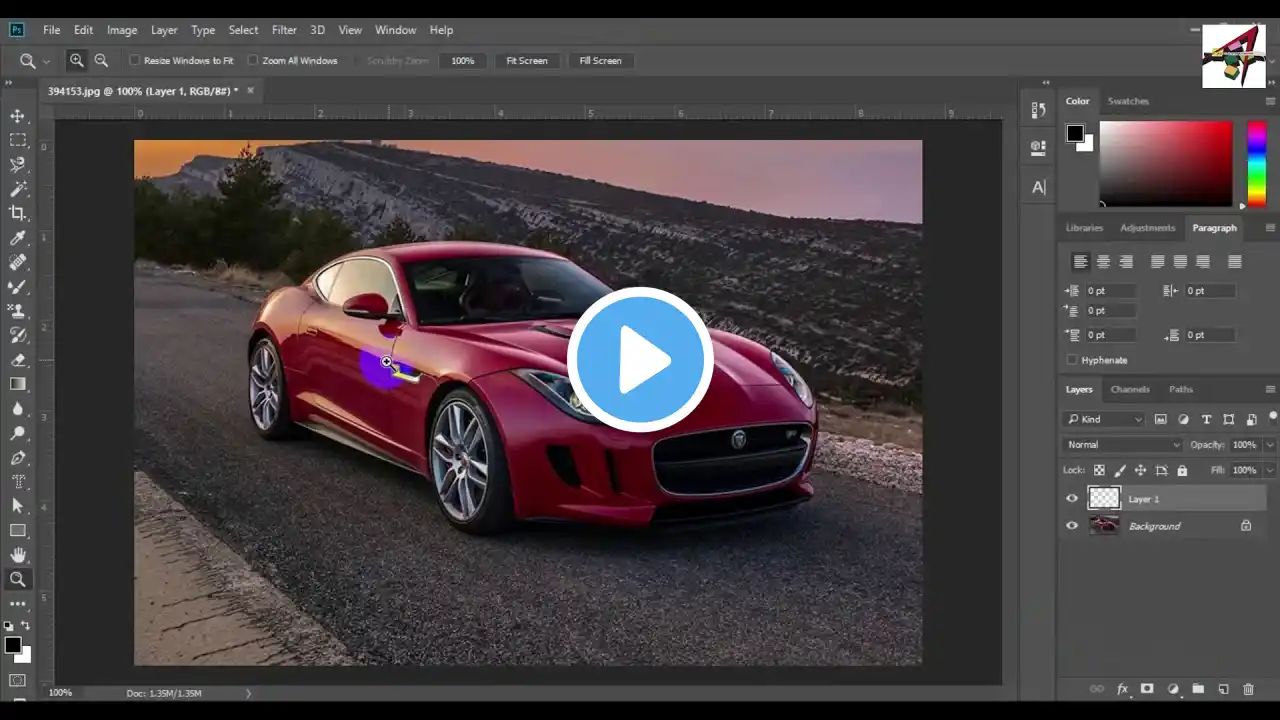Select the Crop tool

pos(18,213)
